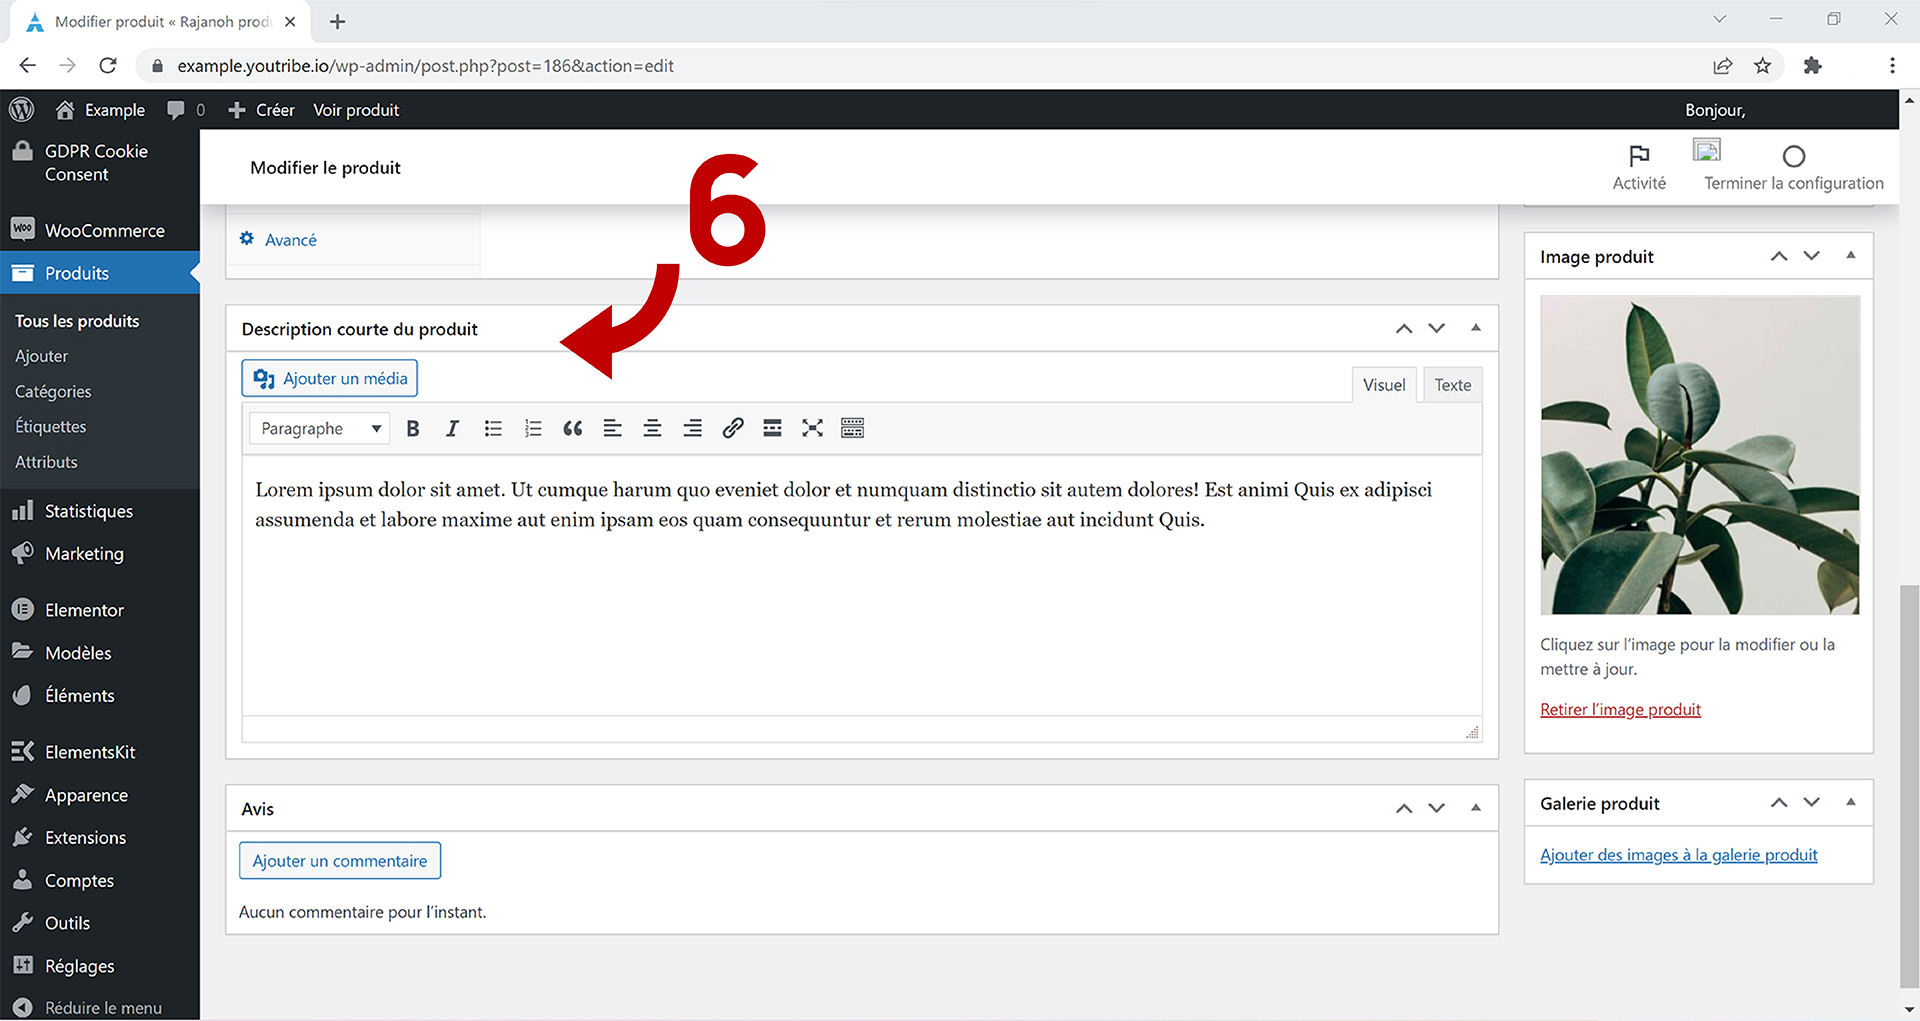Collapse the Image produit panel
Viewport: 1920px width, 1021px height.
1851,256
